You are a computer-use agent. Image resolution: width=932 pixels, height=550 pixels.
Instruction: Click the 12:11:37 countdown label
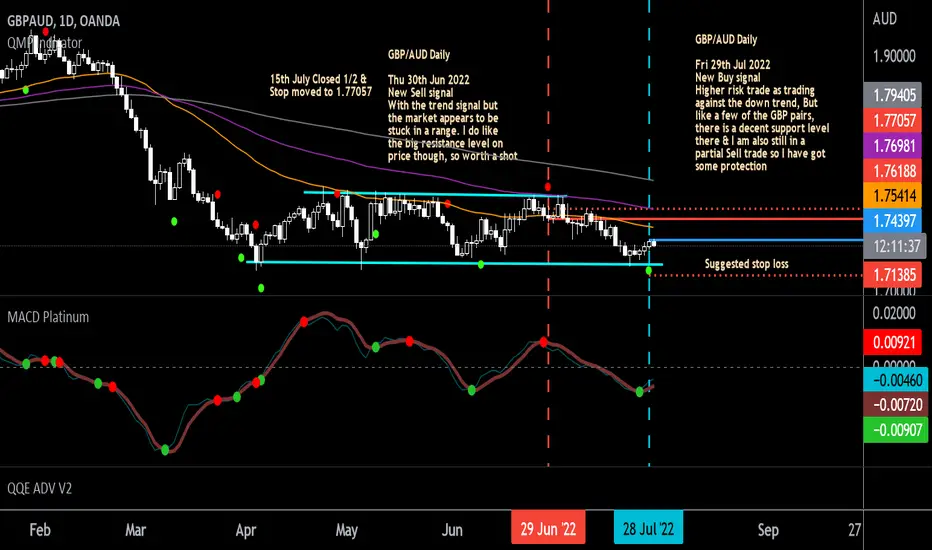[x=895, y=246]
